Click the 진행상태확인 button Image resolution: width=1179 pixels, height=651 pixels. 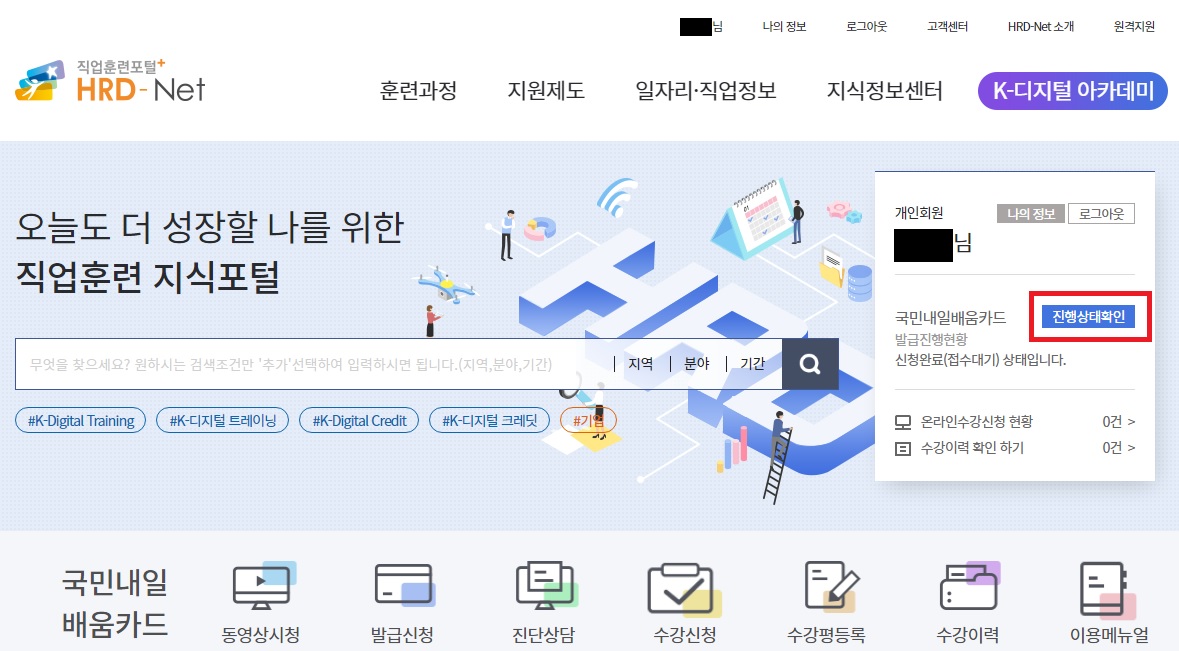coord(1088,316)
